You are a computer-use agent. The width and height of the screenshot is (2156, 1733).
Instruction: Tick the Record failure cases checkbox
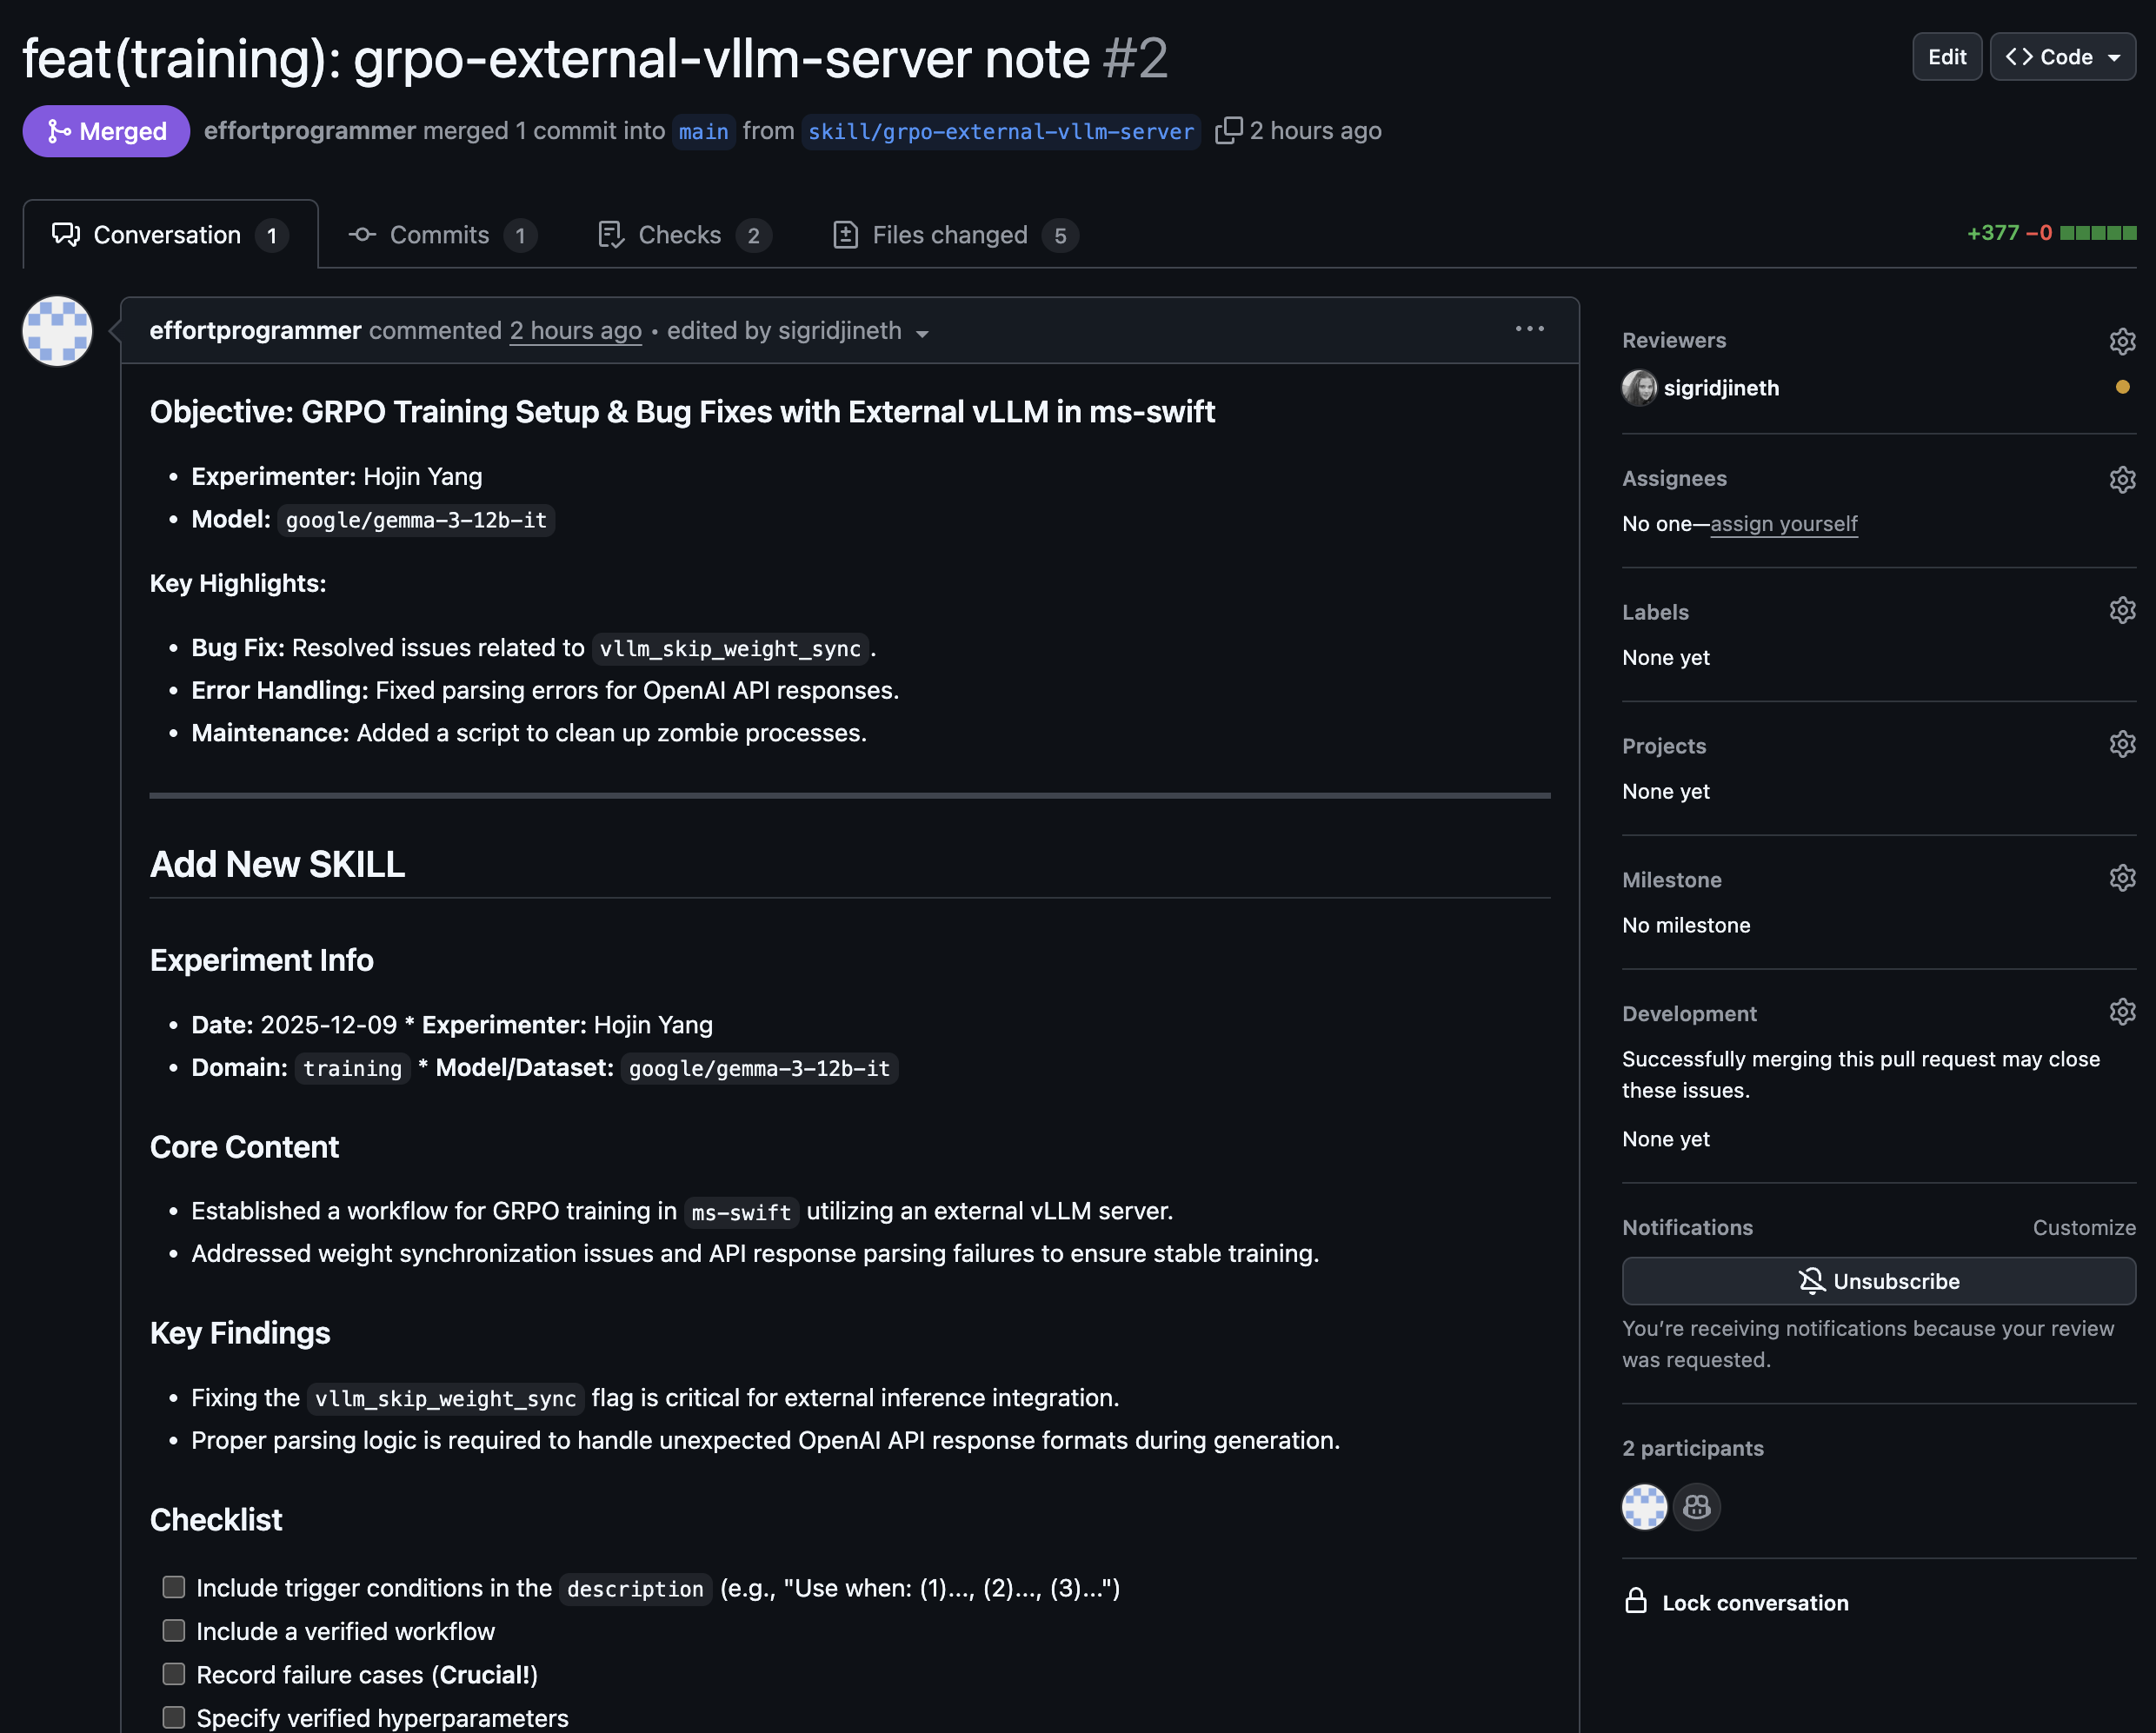pyautogui.click(x=174, y=1674)
